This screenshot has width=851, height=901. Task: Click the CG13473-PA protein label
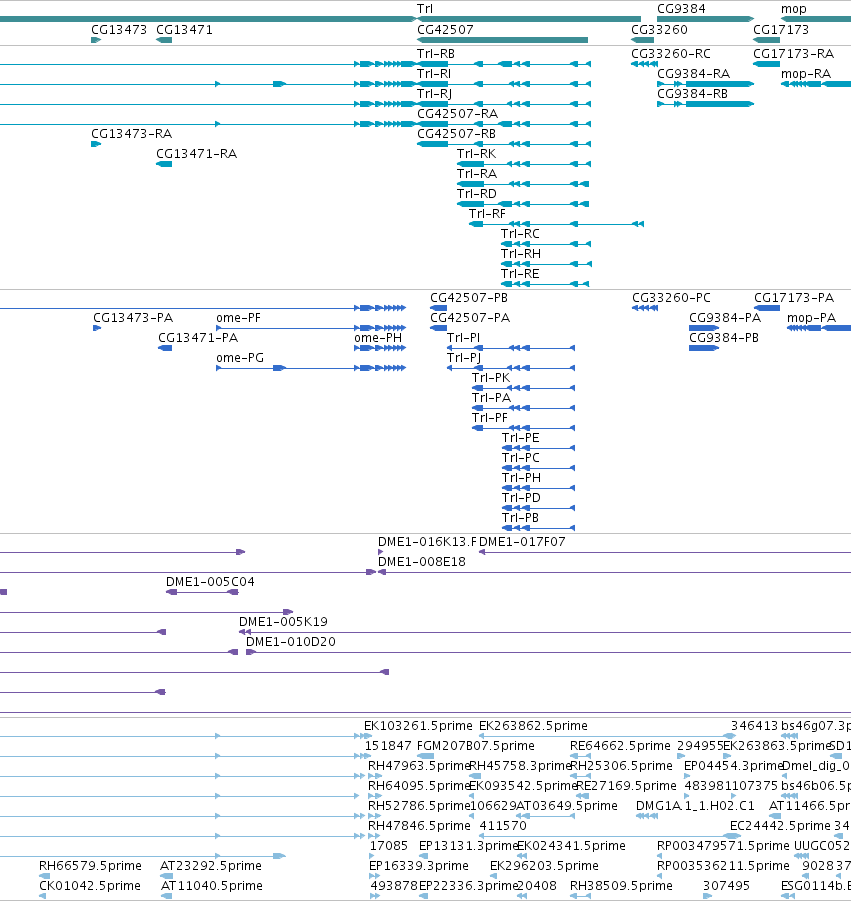coord(133,318)
